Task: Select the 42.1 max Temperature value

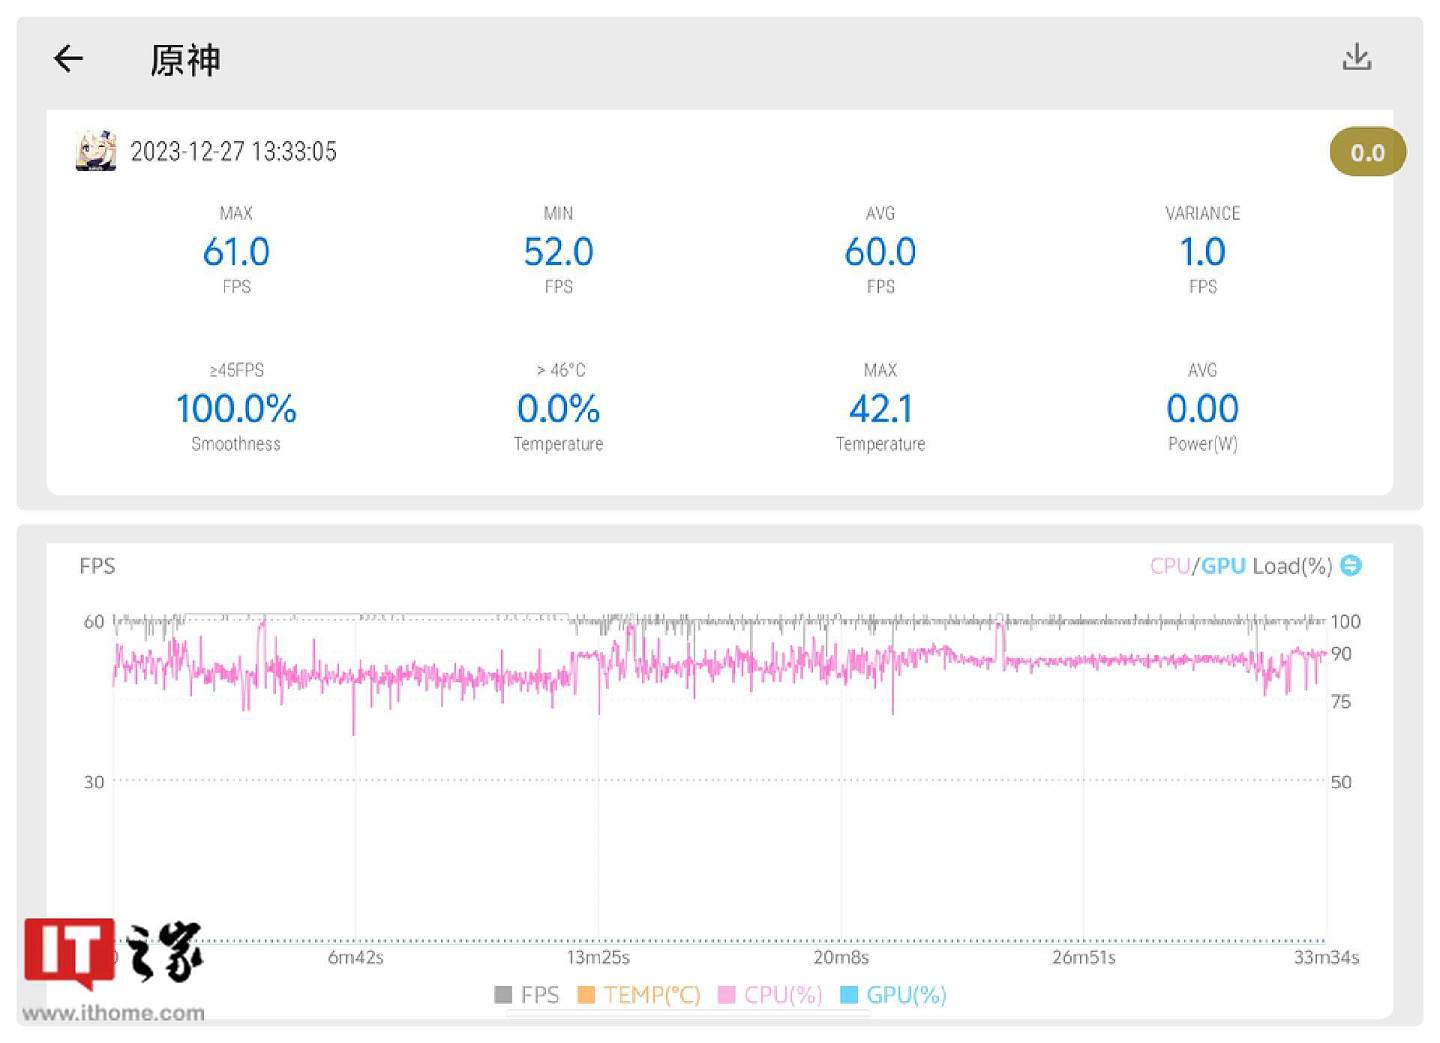Action: 880,409
